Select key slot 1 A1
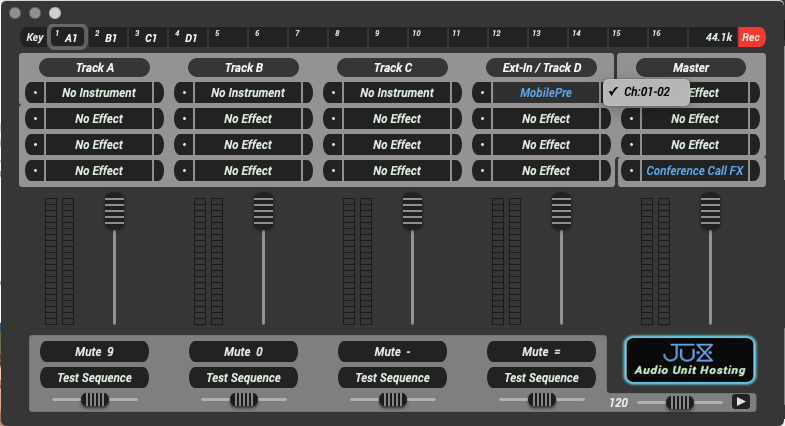This screenshot has width=785, height=426. (68, 37)
